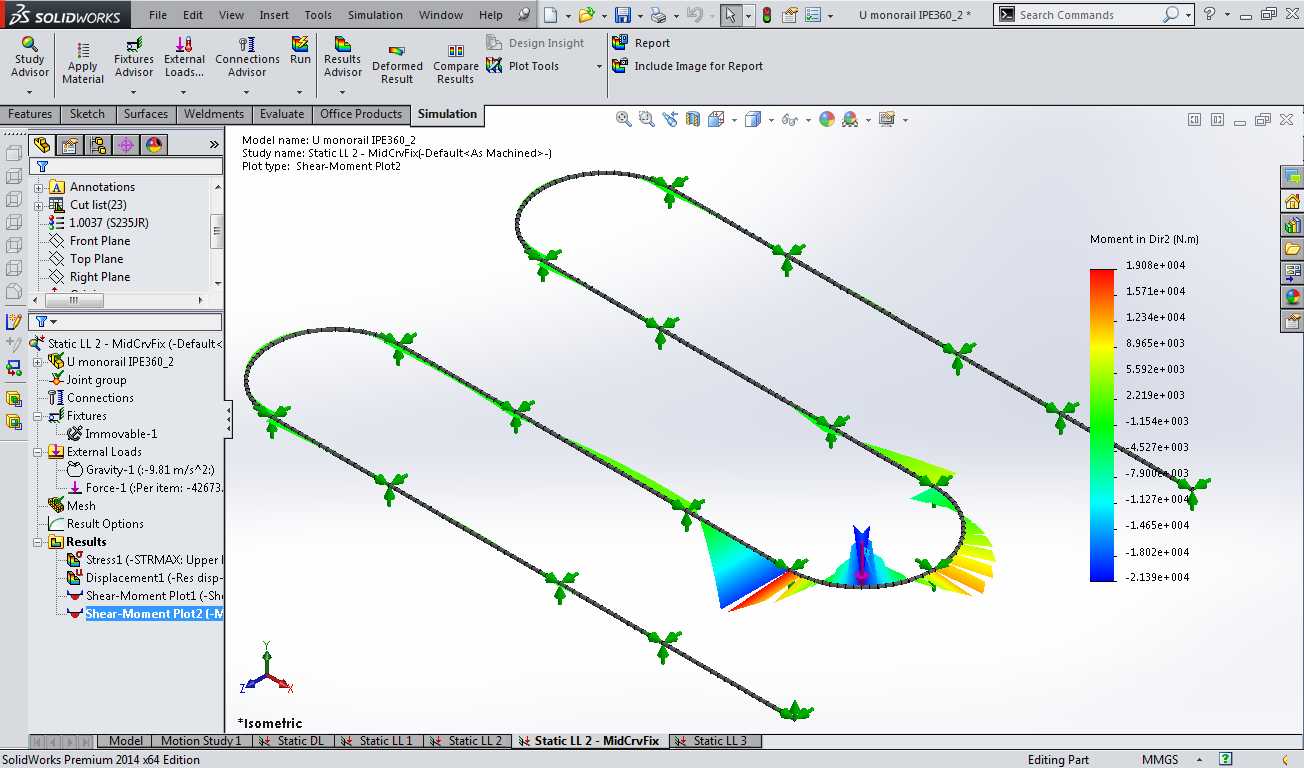Collapse the left panel with the side handle
The width and height of the screenshot is (1304, 768).
[228, 419]
